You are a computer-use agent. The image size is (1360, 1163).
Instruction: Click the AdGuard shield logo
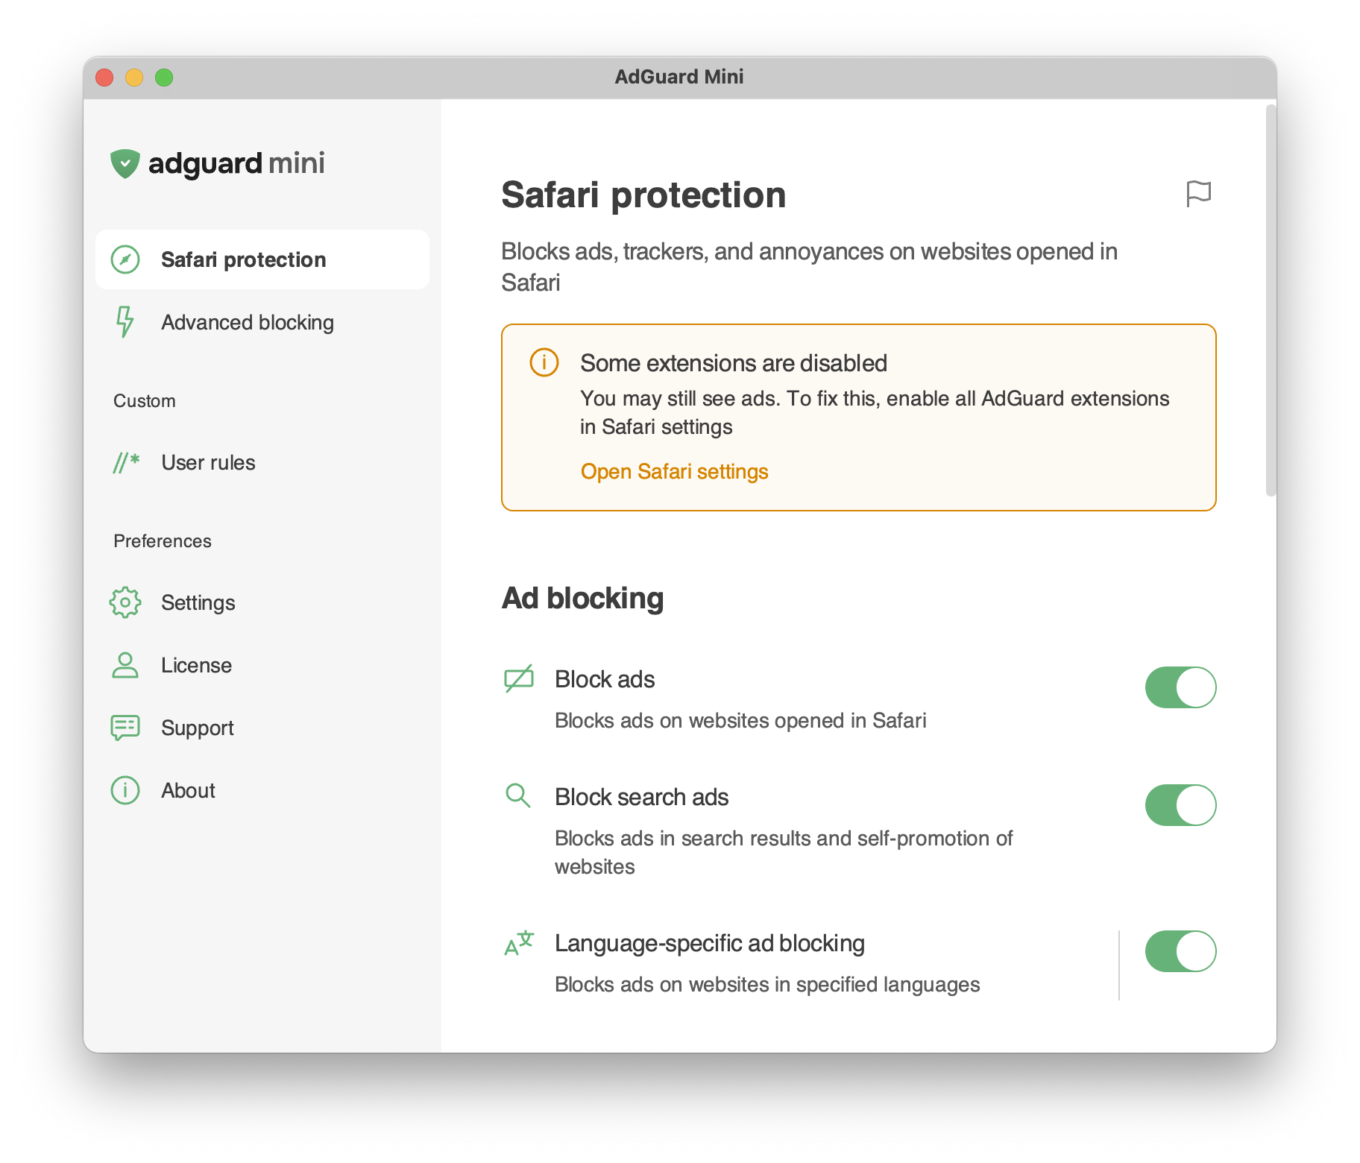[125, 163]
